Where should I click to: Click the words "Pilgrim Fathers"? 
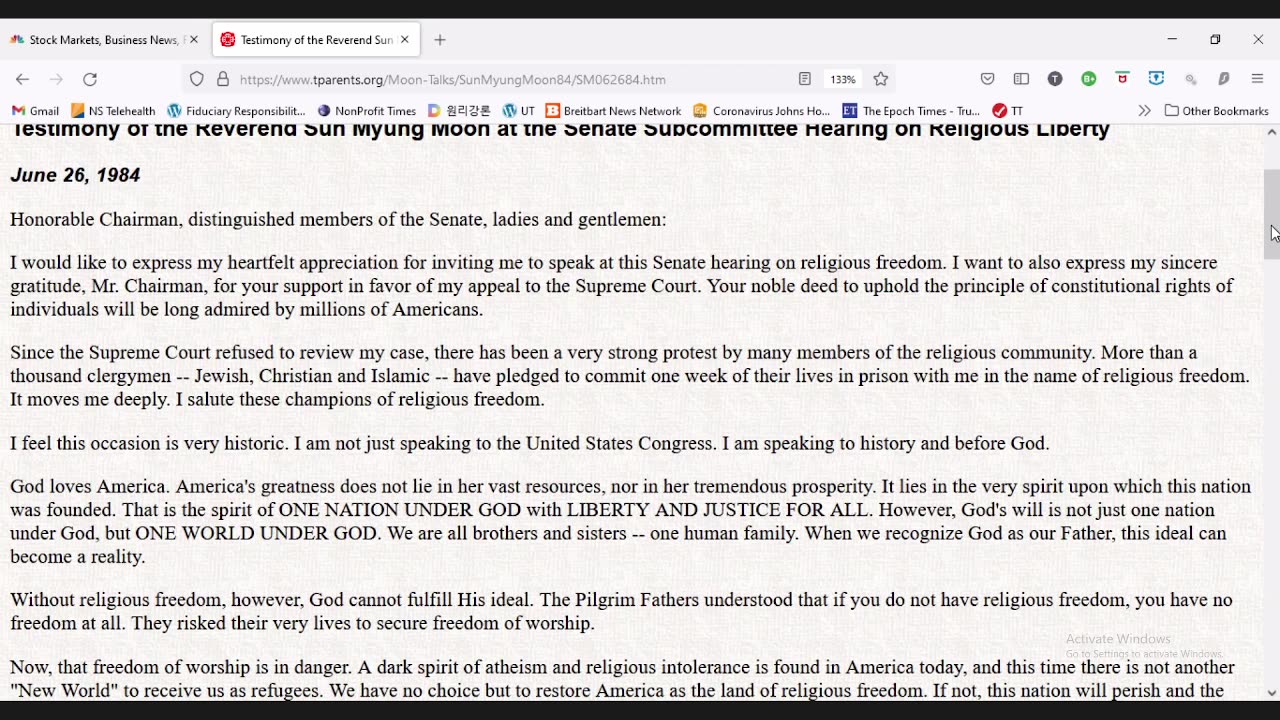coord(637,600)
